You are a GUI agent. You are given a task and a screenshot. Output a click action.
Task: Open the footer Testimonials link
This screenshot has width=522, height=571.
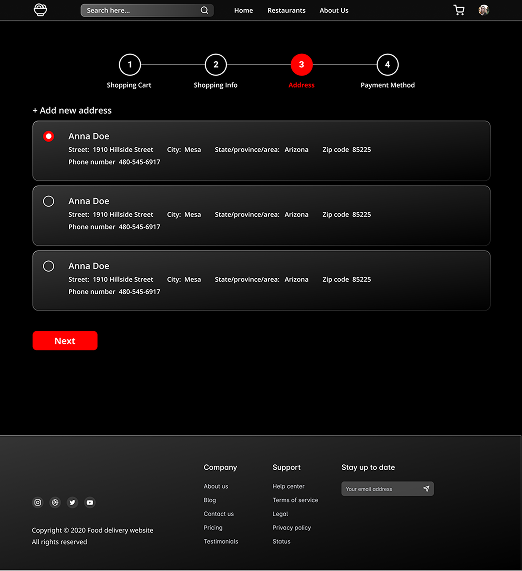pyautogui.click(x=221, y=542)
